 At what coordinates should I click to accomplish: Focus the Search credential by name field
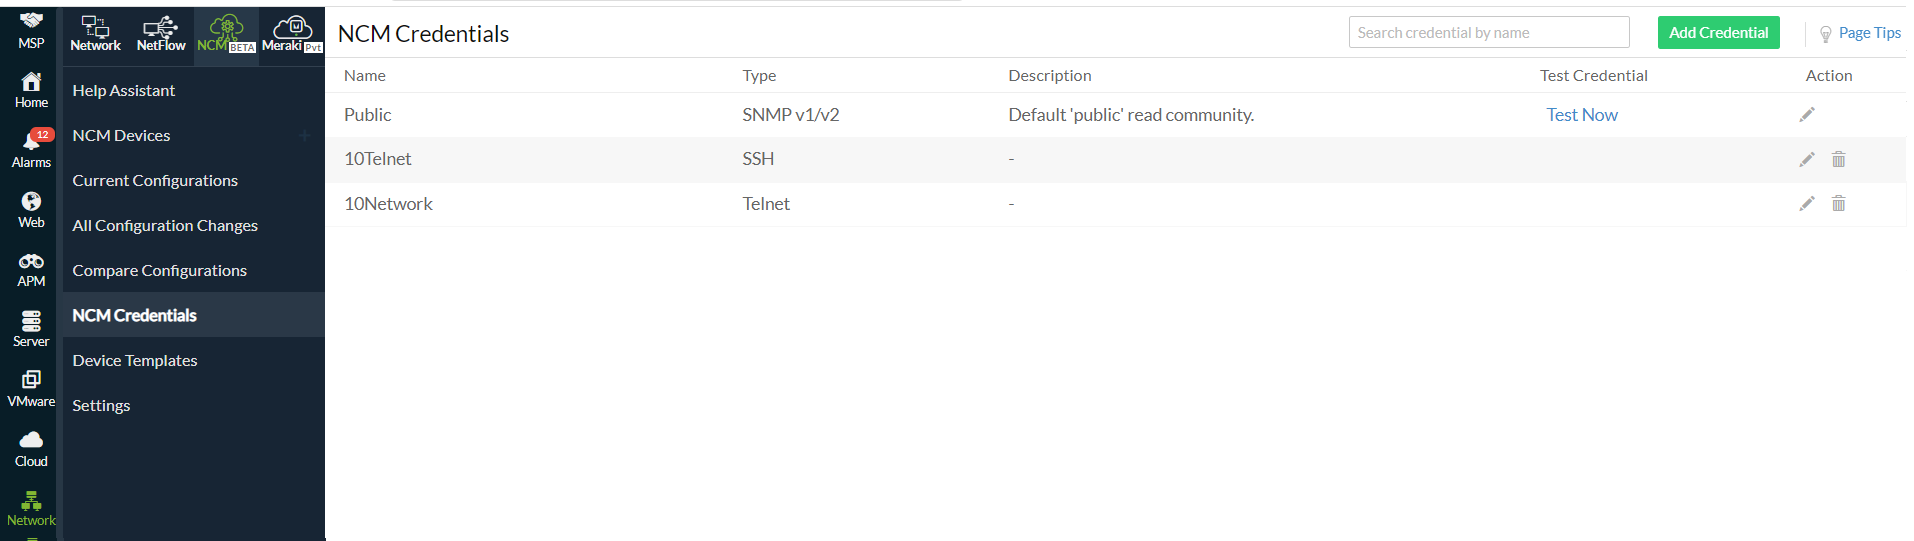1488,33
